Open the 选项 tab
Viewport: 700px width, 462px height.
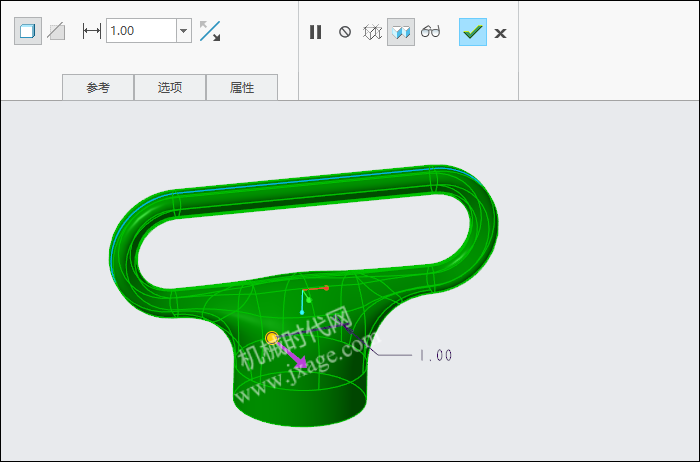(x=170, y=87)
